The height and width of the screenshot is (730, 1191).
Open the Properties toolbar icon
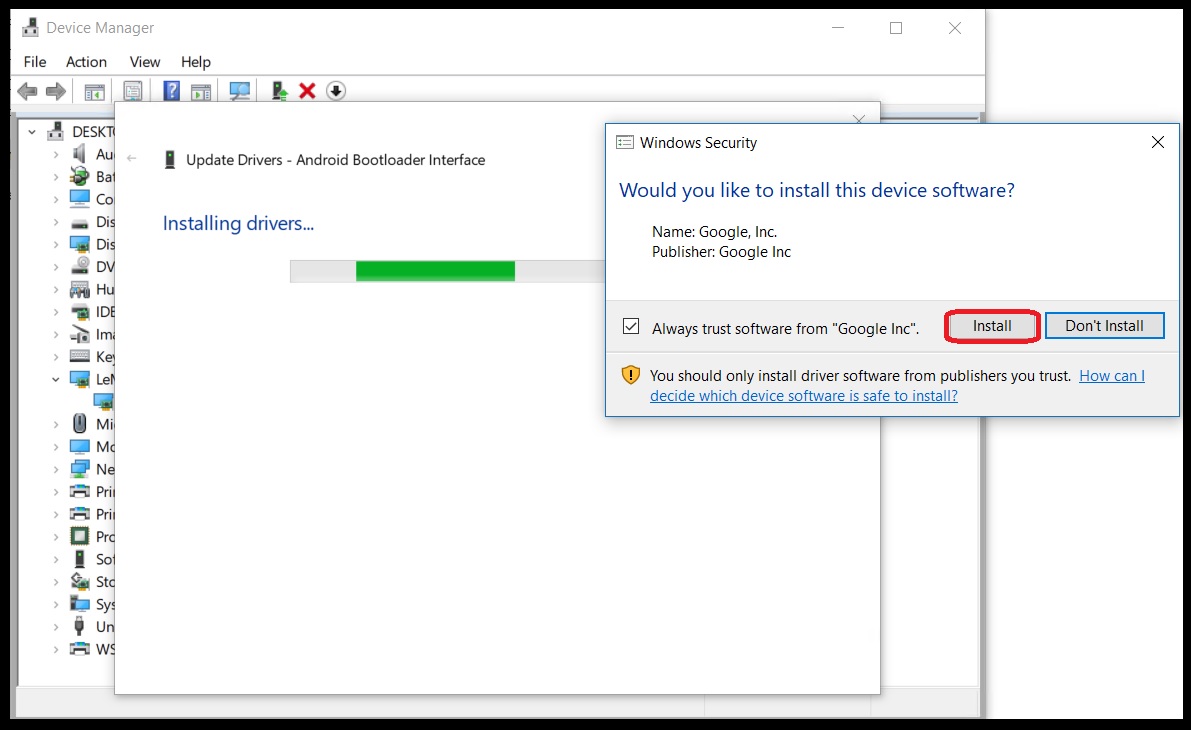click(x=132, y=91)
